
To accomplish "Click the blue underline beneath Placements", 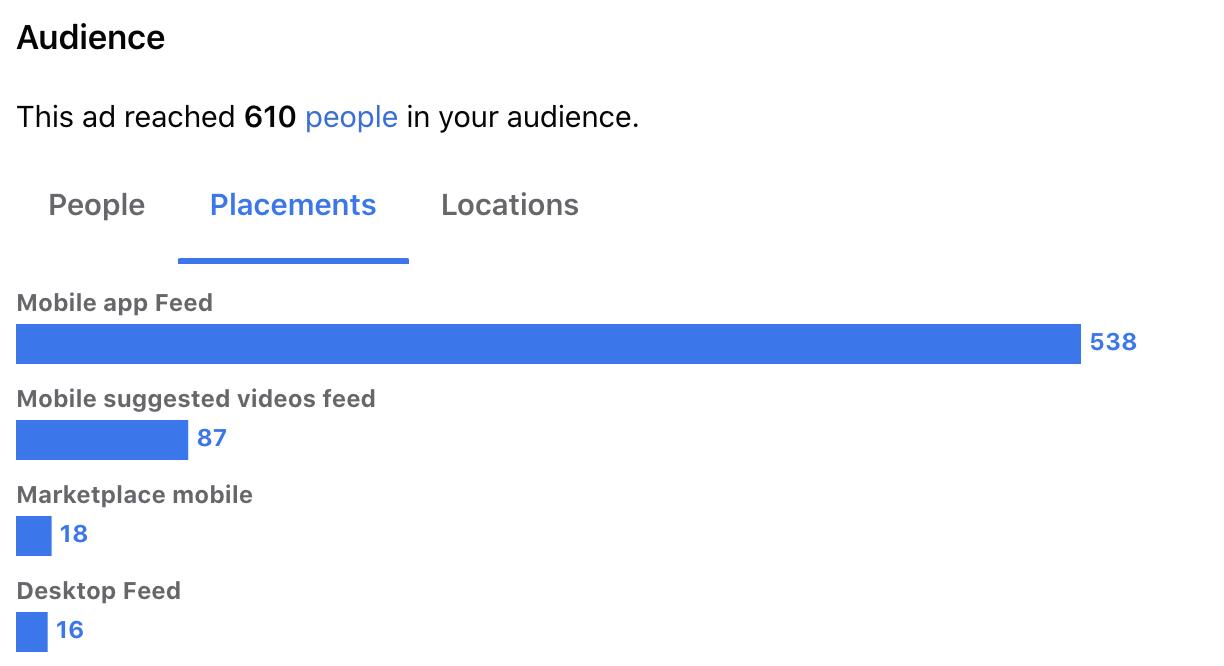I will pos(293,261).
